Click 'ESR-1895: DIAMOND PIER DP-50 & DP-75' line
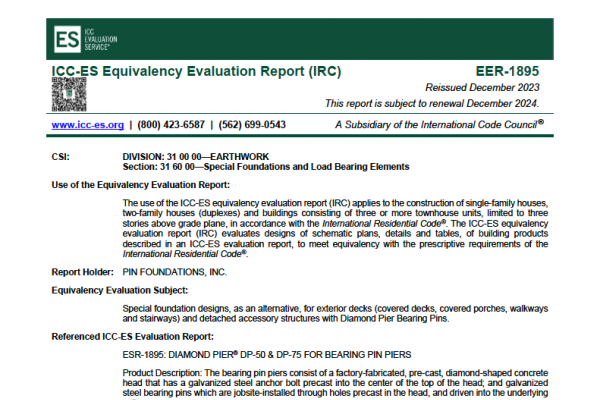600x400 pixels. pos(267,355)
